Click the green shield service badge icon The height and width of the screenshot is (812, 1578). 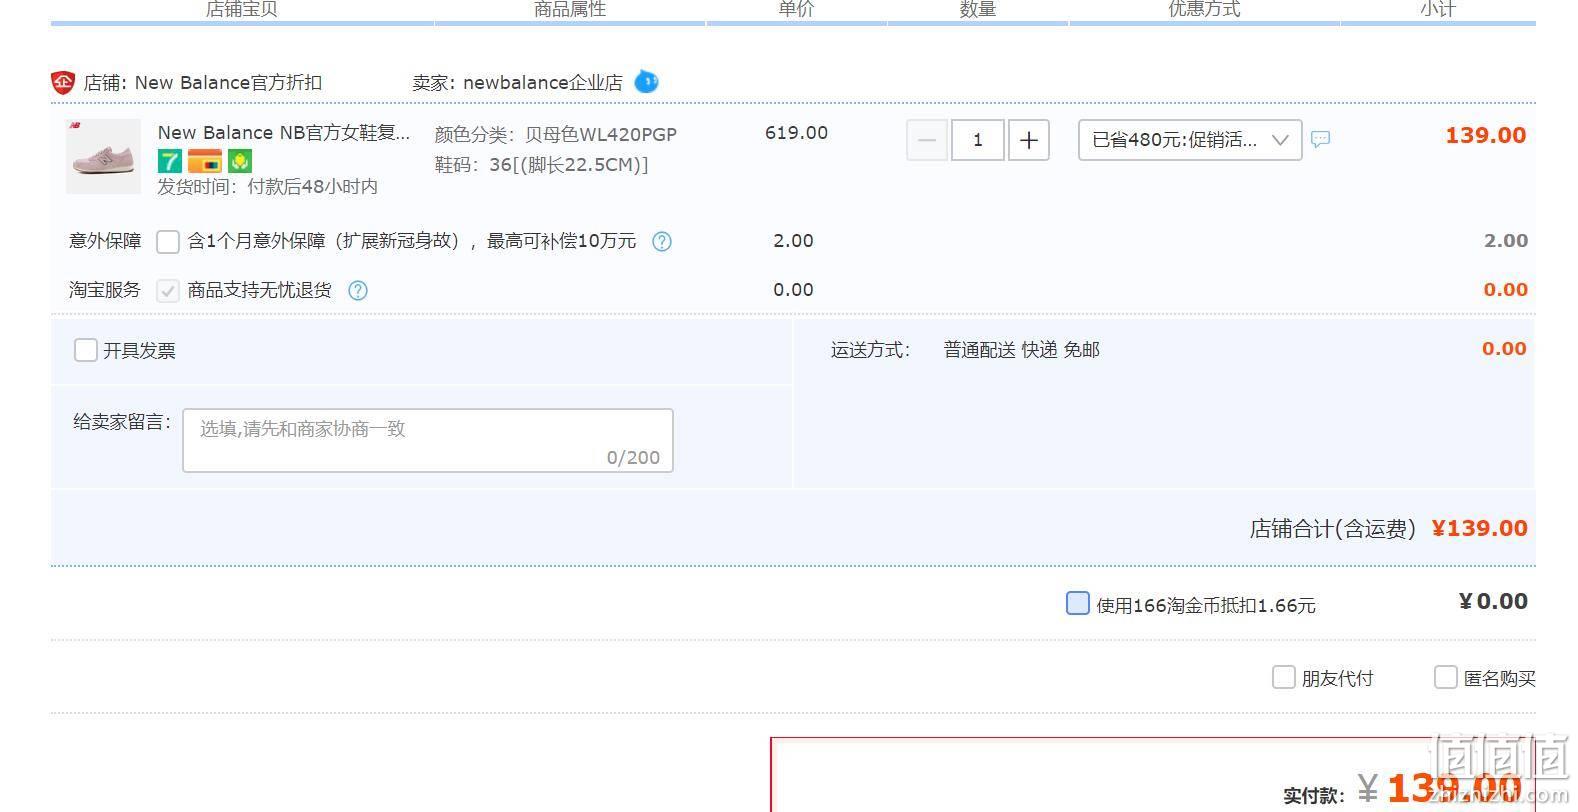tap(240, 161)
